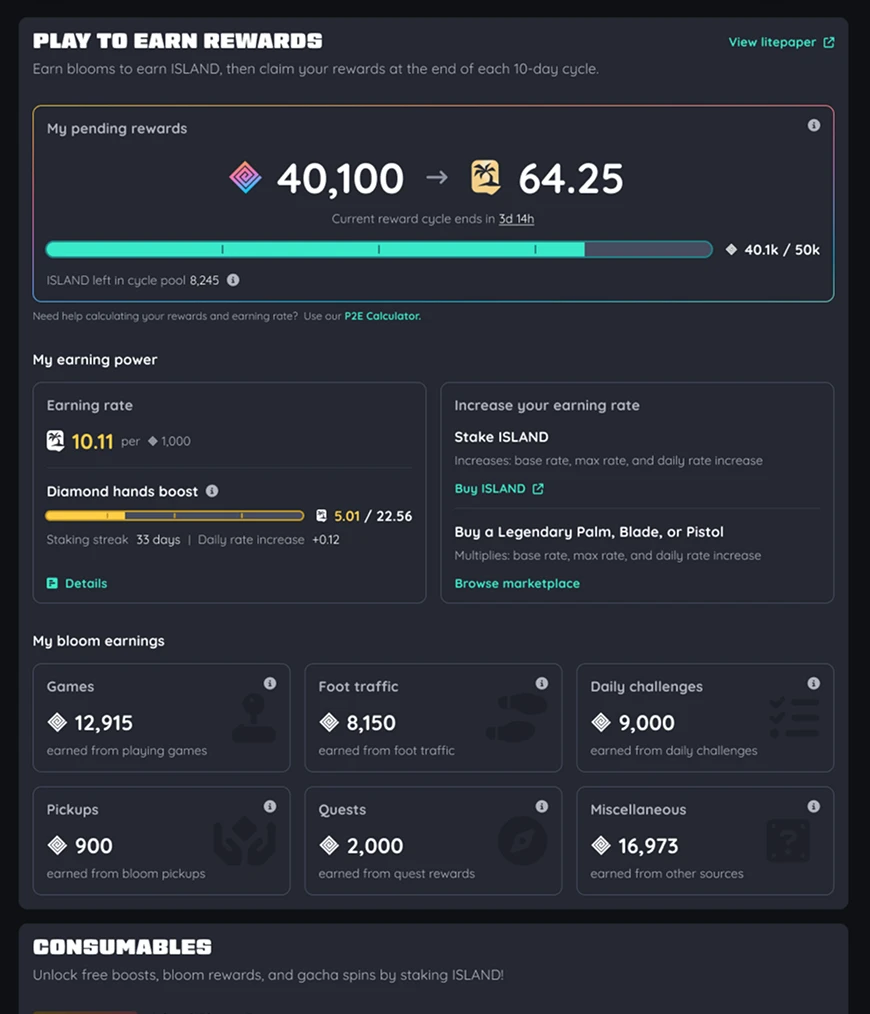Click the external link icon beside Buy ISLAND
This screenshot has height=1014, width=870.
coord(538,489)
